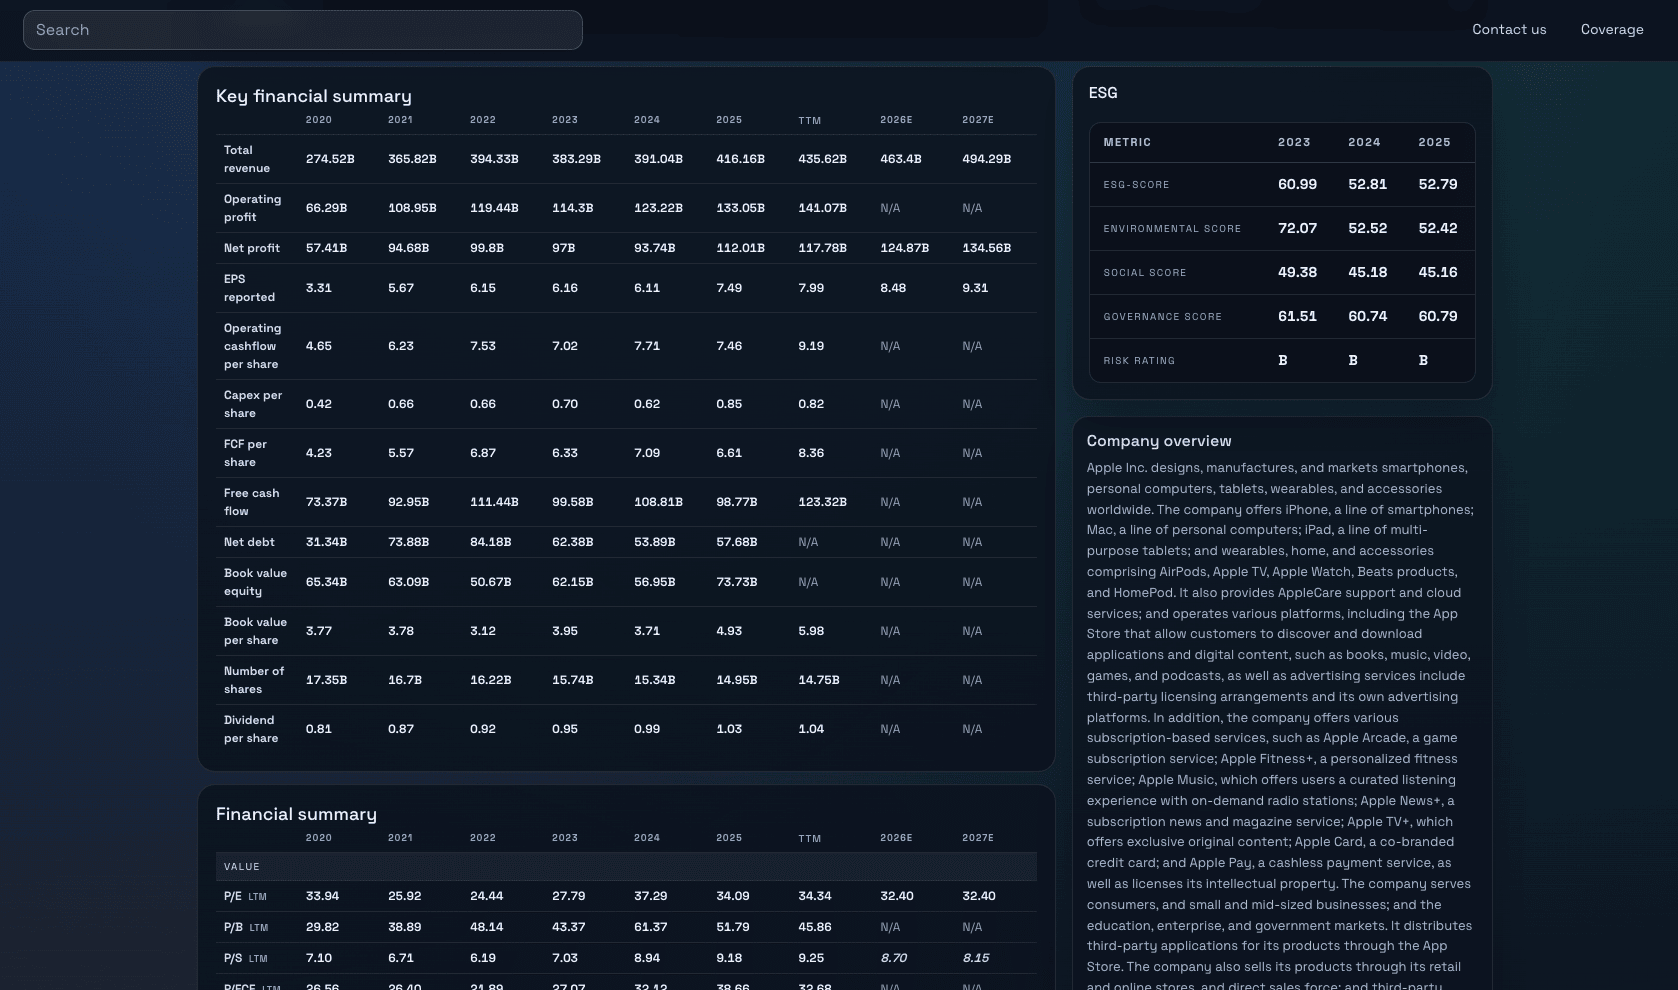1678x990 pixels.
Task: Click the search input field
Action: 300,30
